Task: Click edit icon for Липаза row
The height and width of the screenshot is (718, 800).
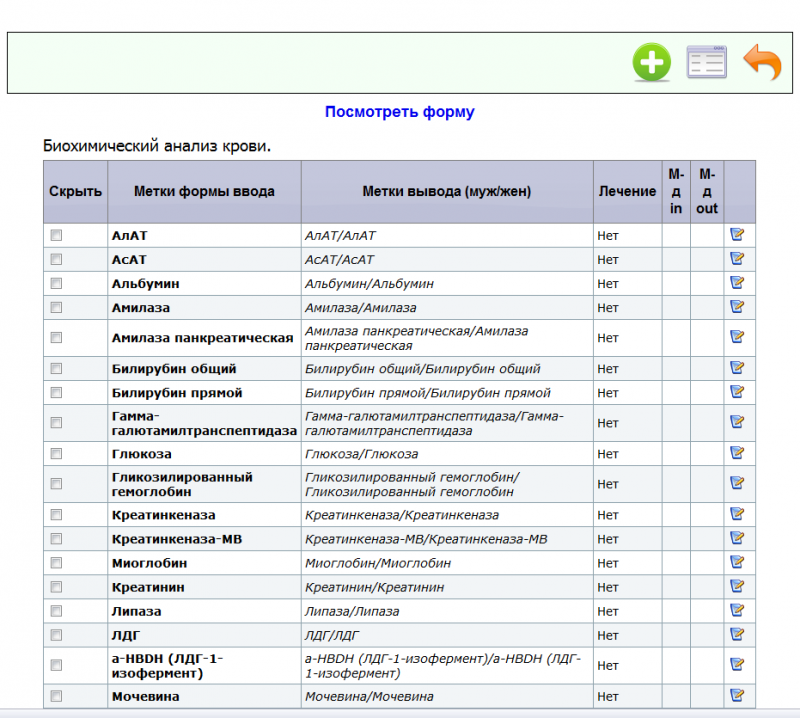Action: (738, 610)
